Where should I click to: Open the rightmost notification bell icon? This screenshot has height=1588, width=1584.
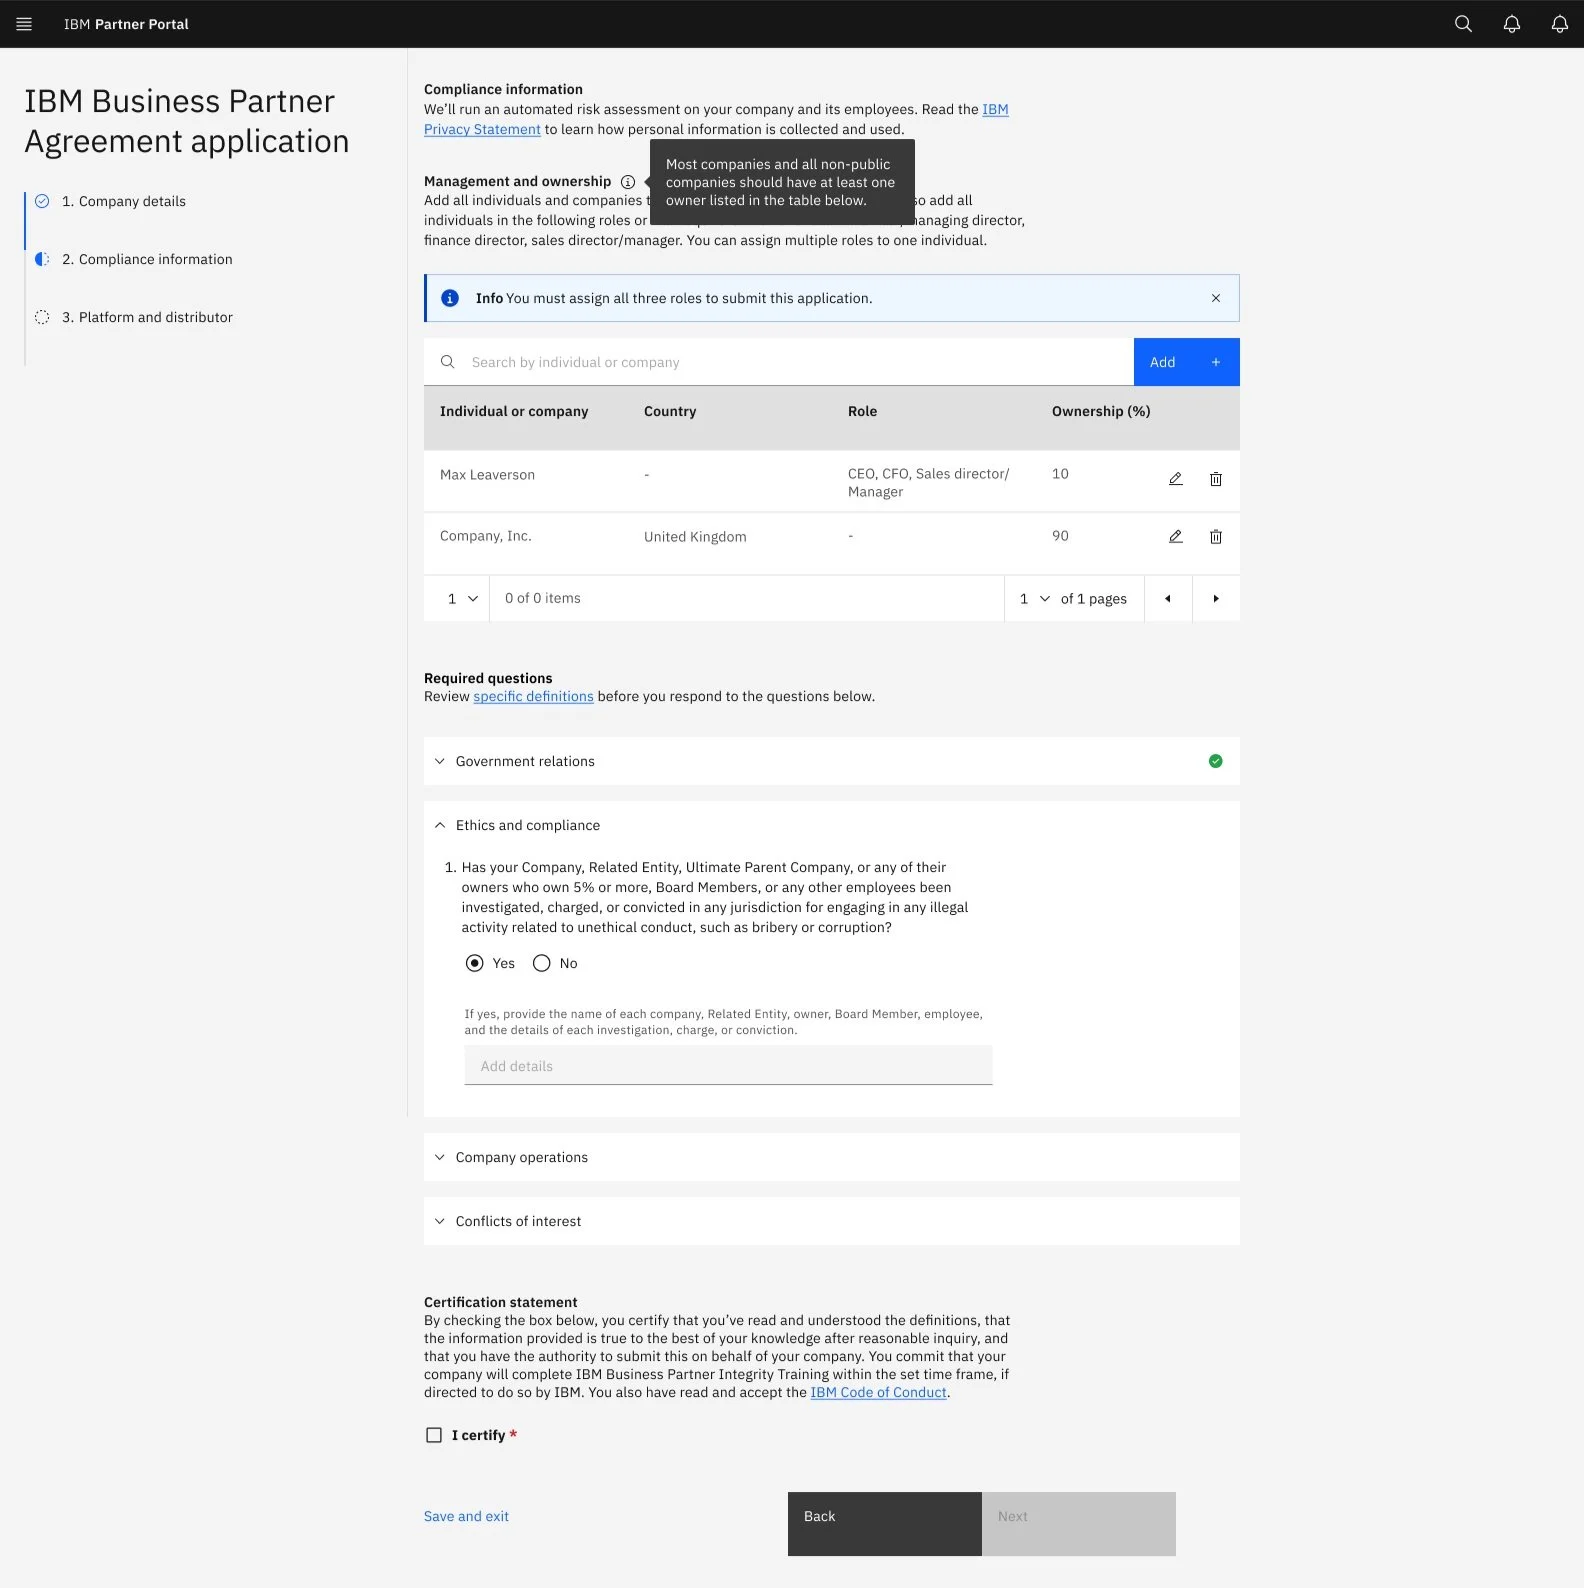point(1559,24)
